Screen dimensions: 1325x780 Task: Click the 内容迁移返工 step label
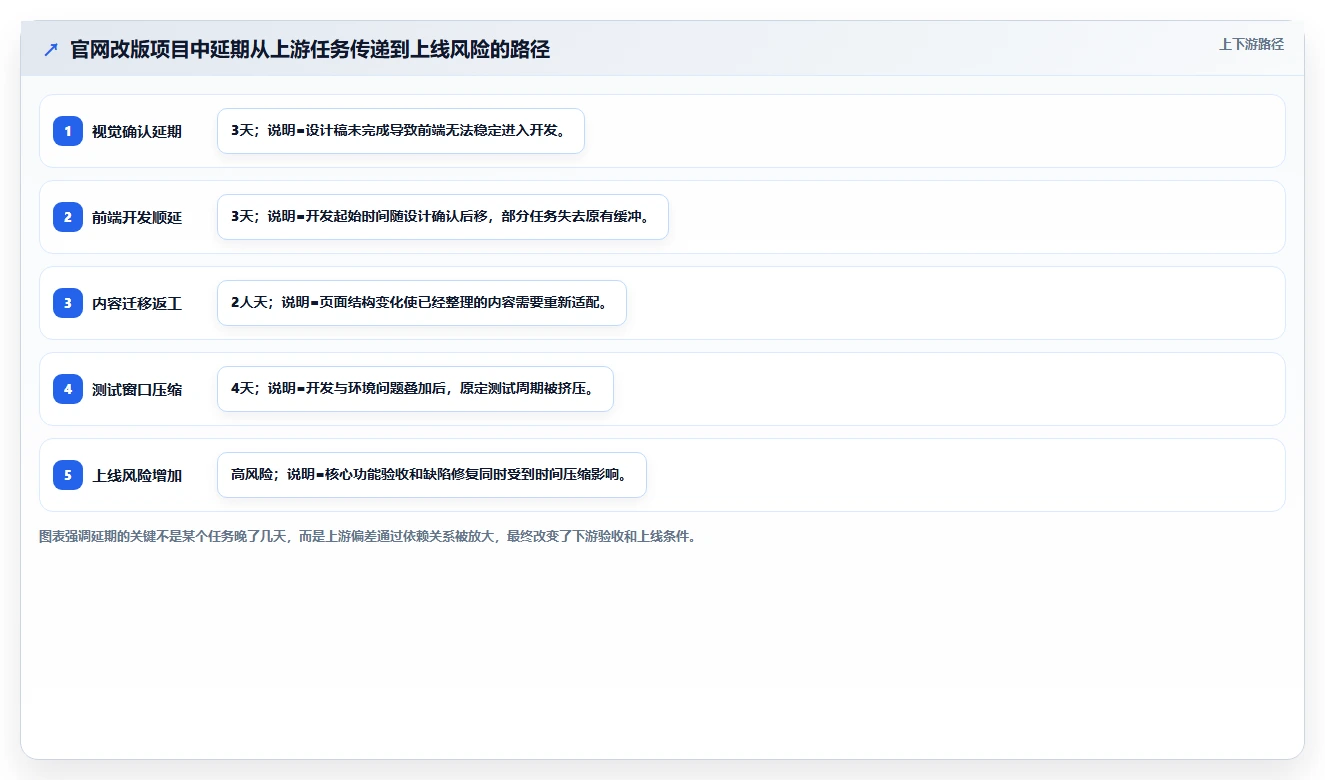137,303
